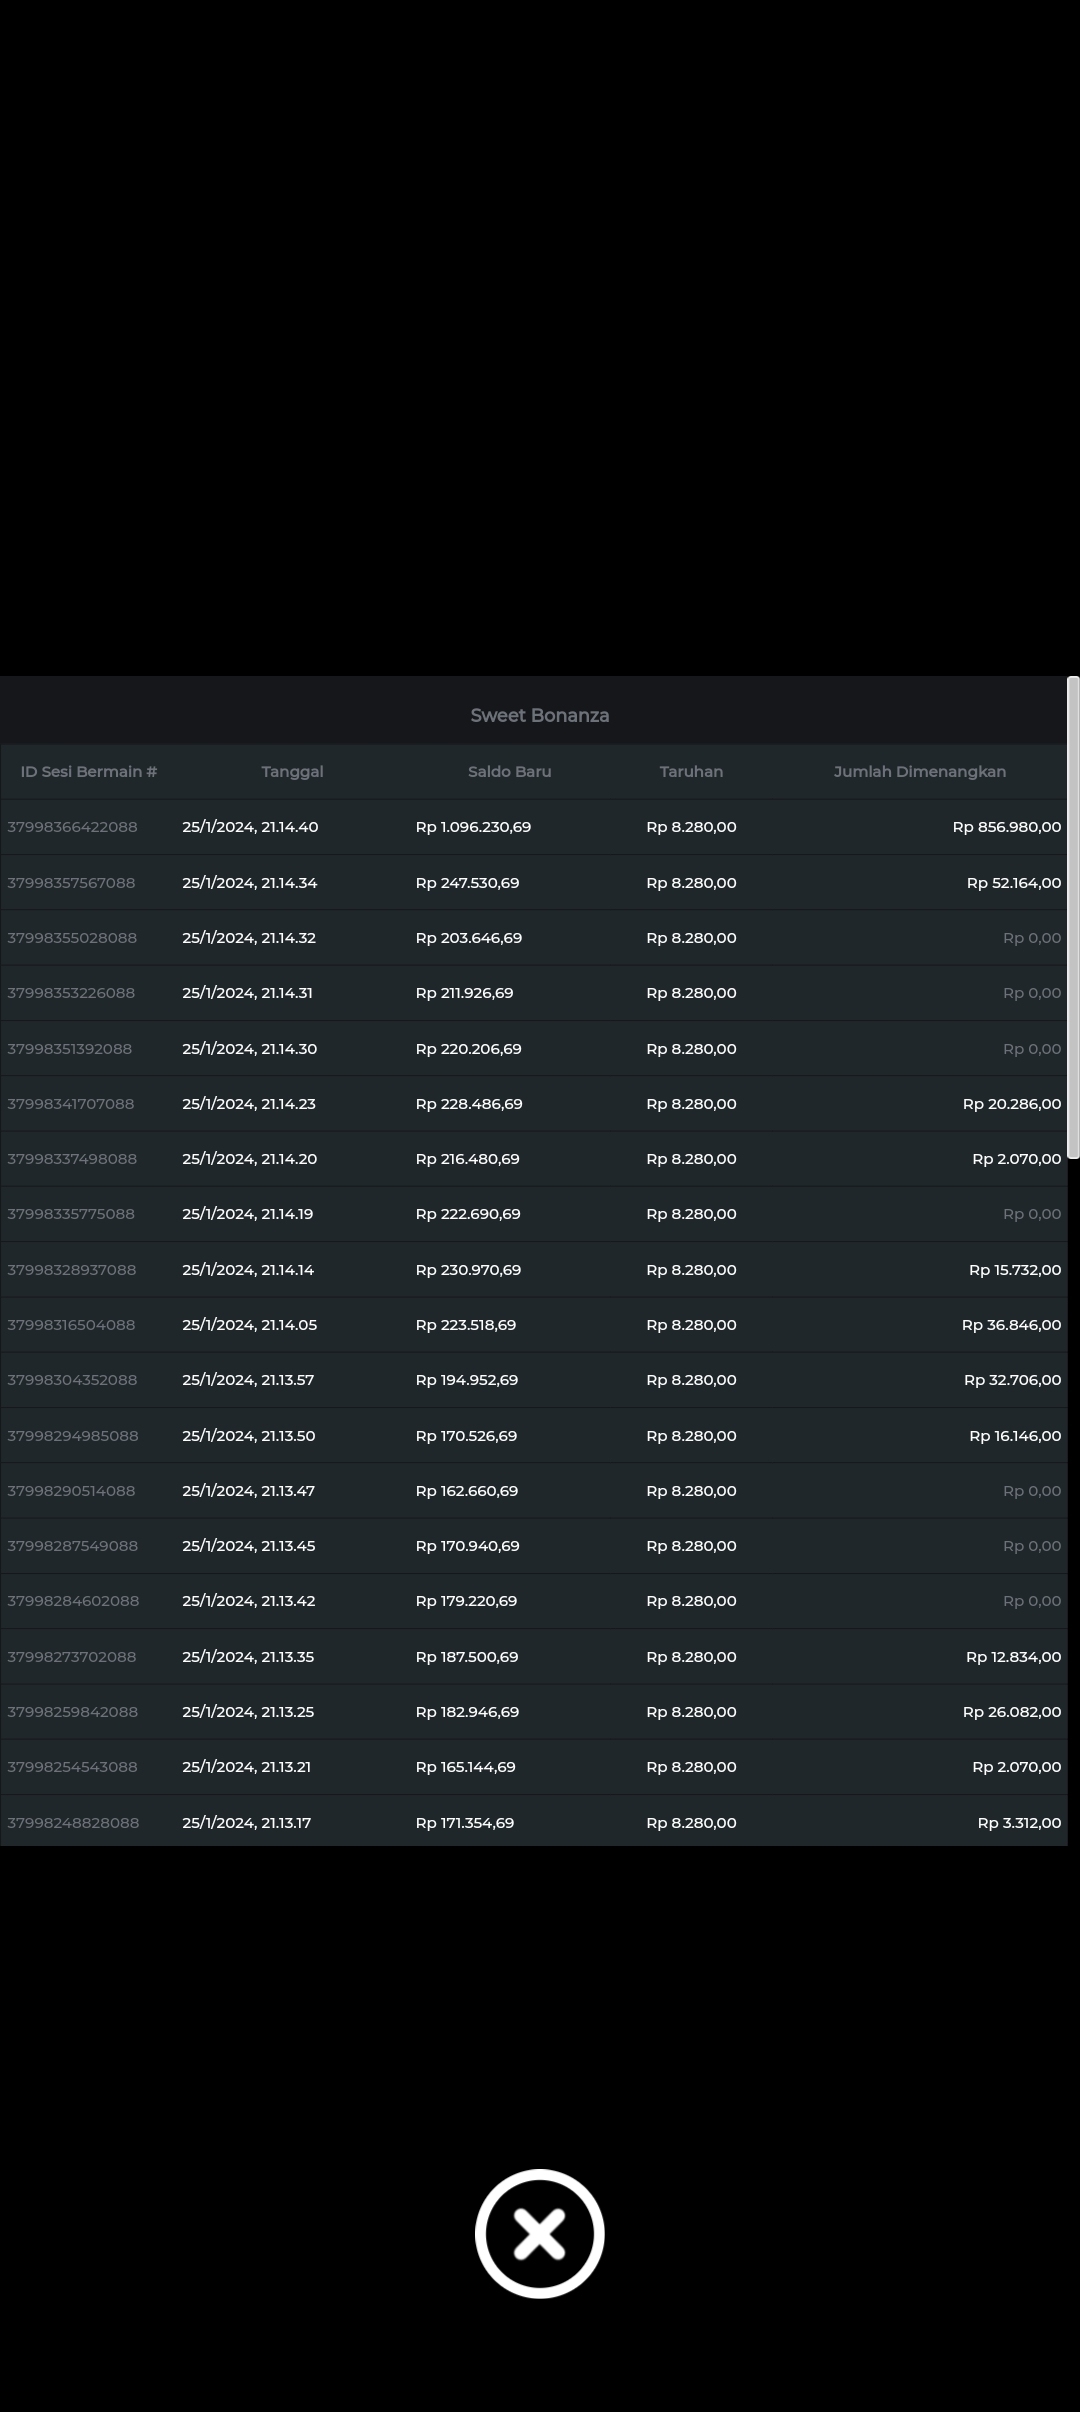
Task: Click the Rp 32.706,00 winning amount
Action: click(x=1012, y=1380)
